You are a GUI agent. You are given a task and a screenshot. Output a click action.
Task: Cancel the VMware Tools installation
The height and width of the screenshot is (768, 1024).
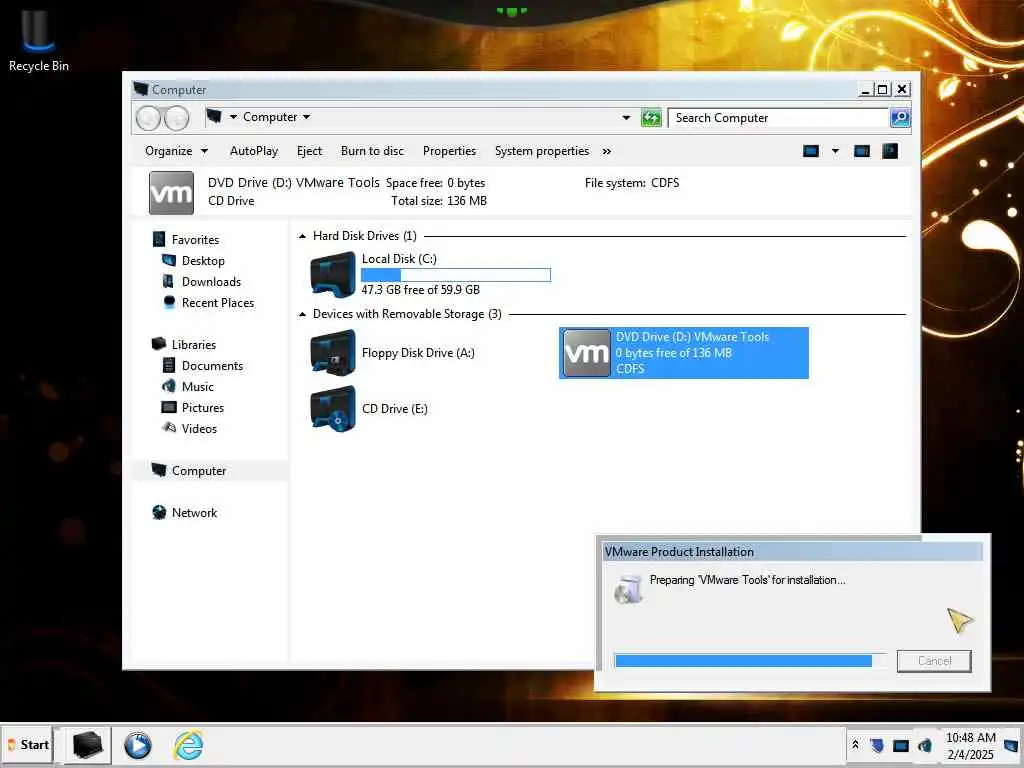click(934, 661)
